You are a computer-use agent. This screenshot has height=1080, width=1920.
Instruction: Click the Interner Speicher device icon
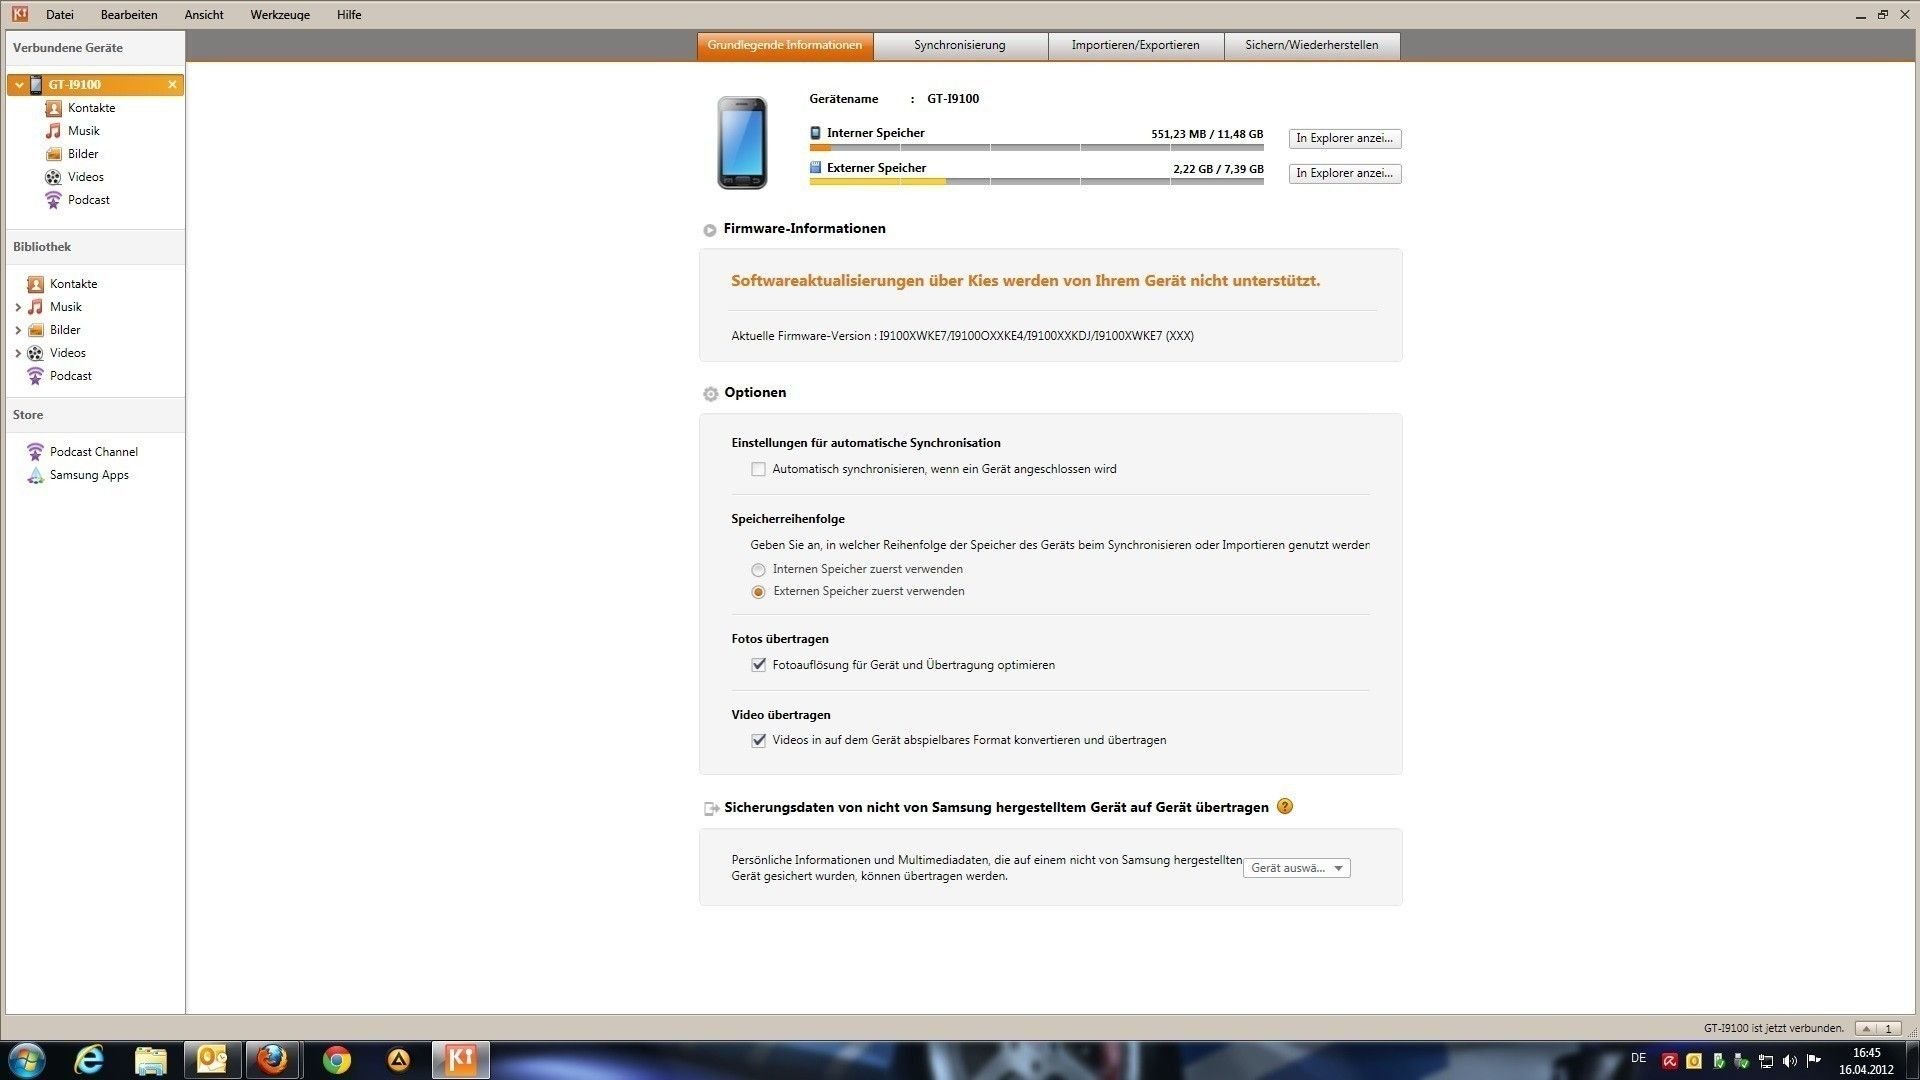[815, 133]
